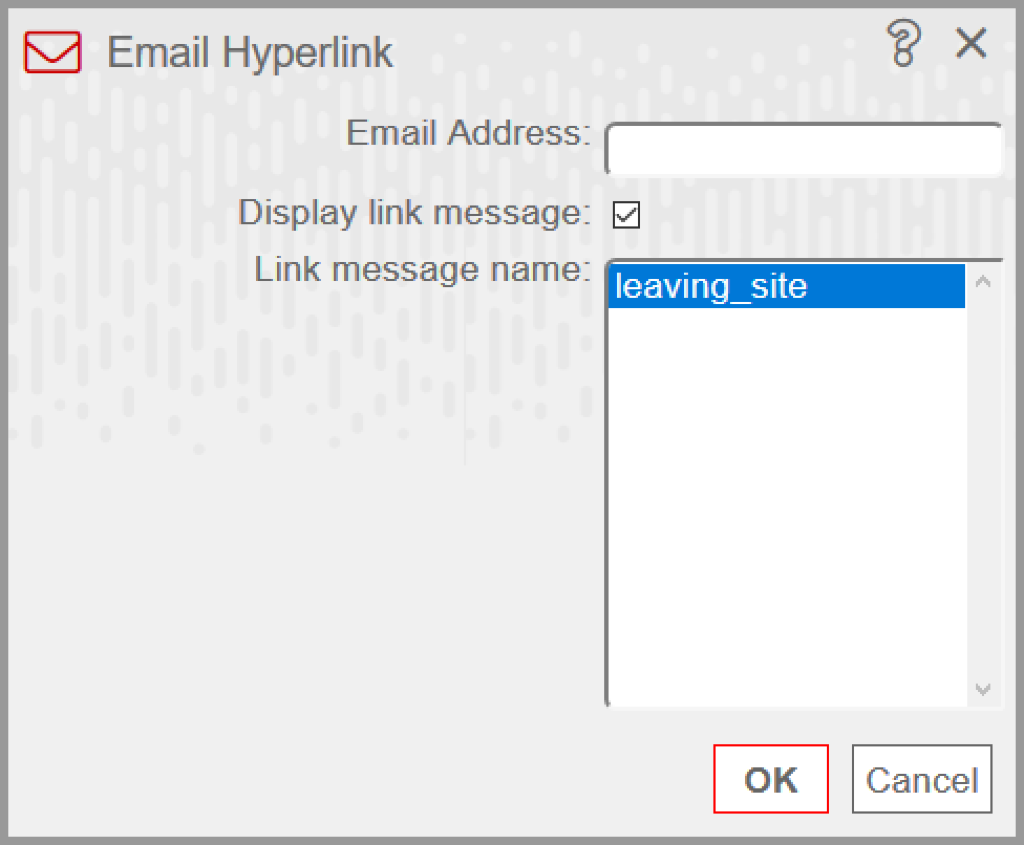Screen dimensions: 1024x845
Task: Click the blue highlight right of leaving_site text
Action: pyautogui.click(x=886, y=286)
